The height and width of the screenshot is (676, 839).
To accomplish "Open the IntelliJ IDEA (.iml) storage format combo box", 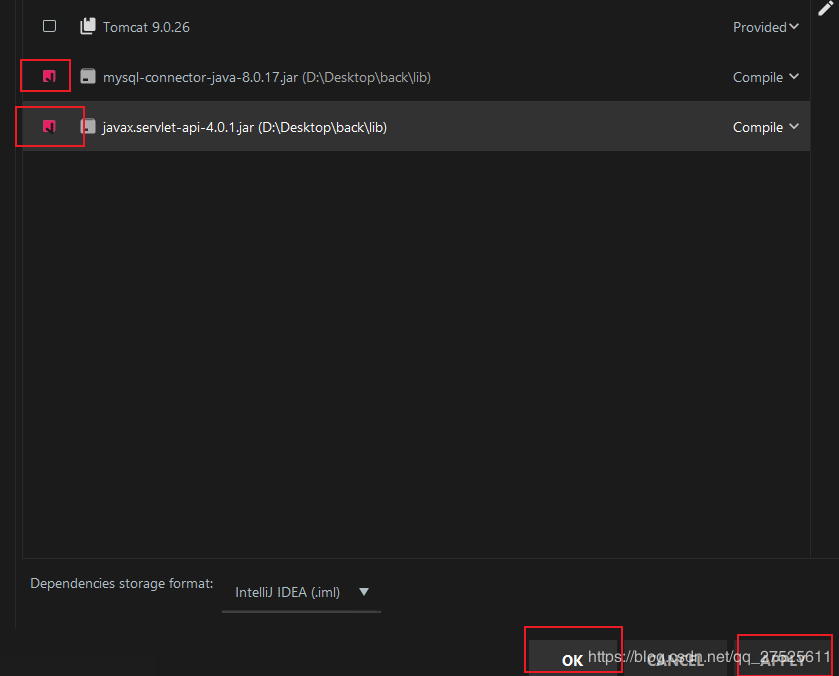I will coord(288,592).
